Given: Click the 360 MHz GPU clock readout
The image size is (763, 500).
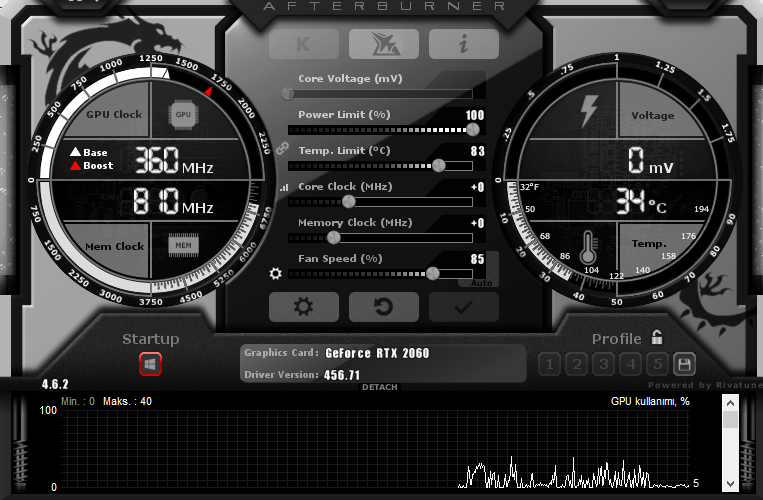Looking at the screenshot, I should (x=174, y=161).
